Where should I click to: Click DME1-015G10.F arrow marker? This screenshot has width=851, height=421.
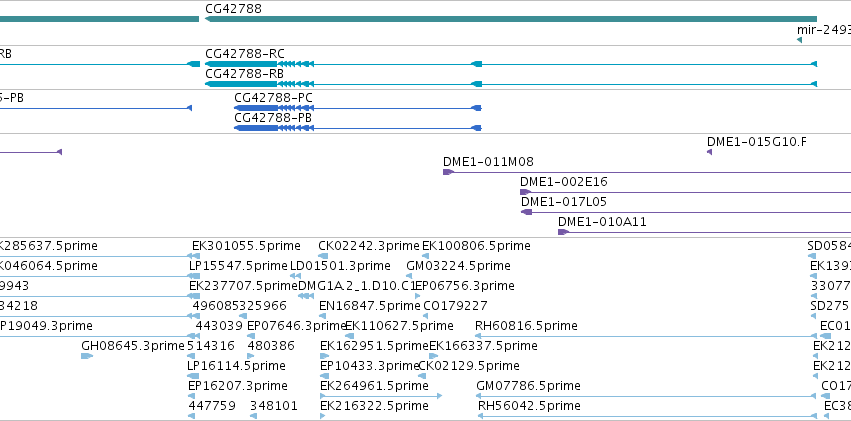tap(709, 152)
